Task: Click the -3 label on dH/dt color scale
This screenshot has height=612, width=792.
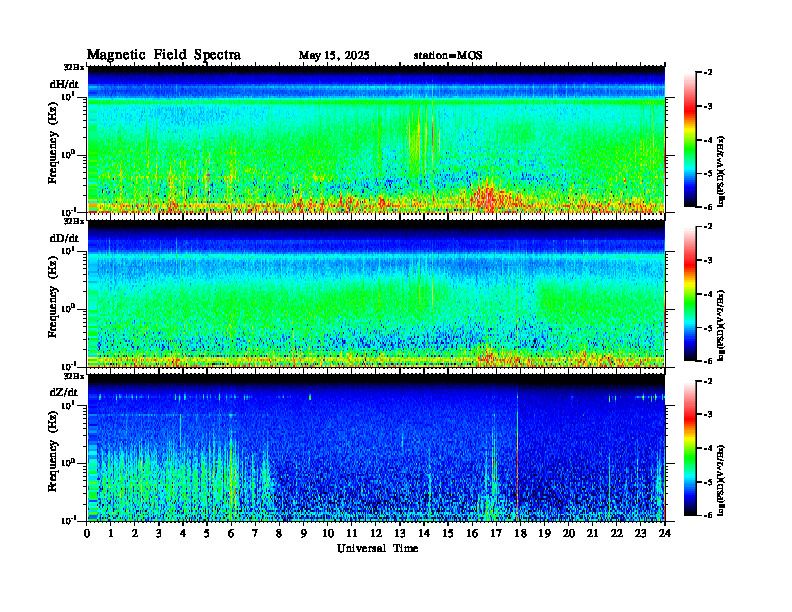Action: pos(708,106)
